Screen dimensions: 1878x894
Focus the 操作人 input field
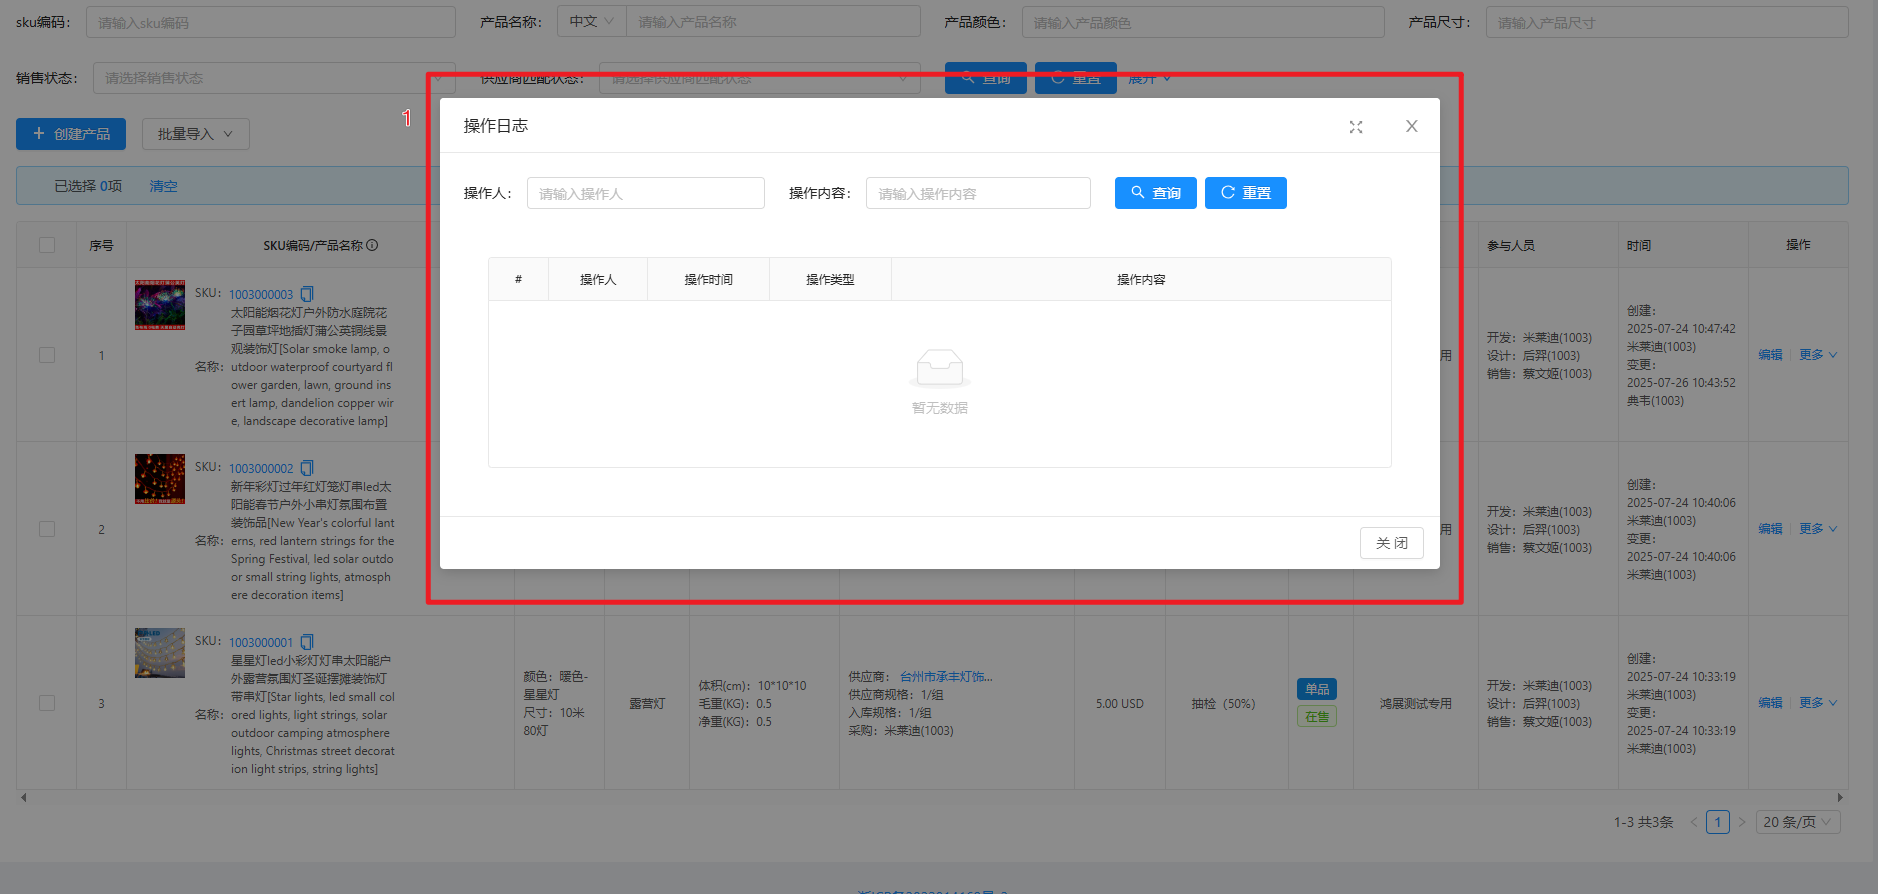point(645,193)
